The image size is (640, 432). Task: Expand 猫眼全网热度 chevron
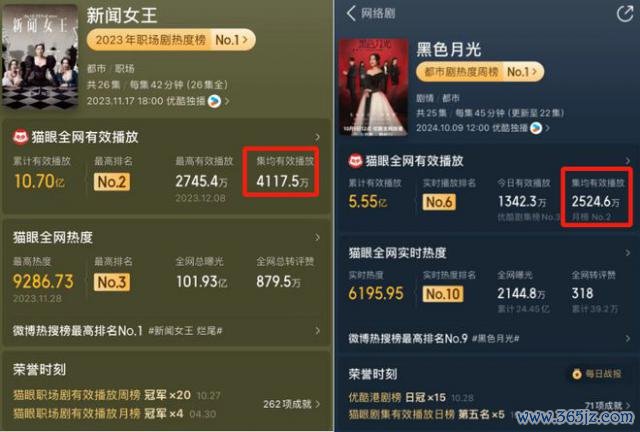(x=317, y=237)
